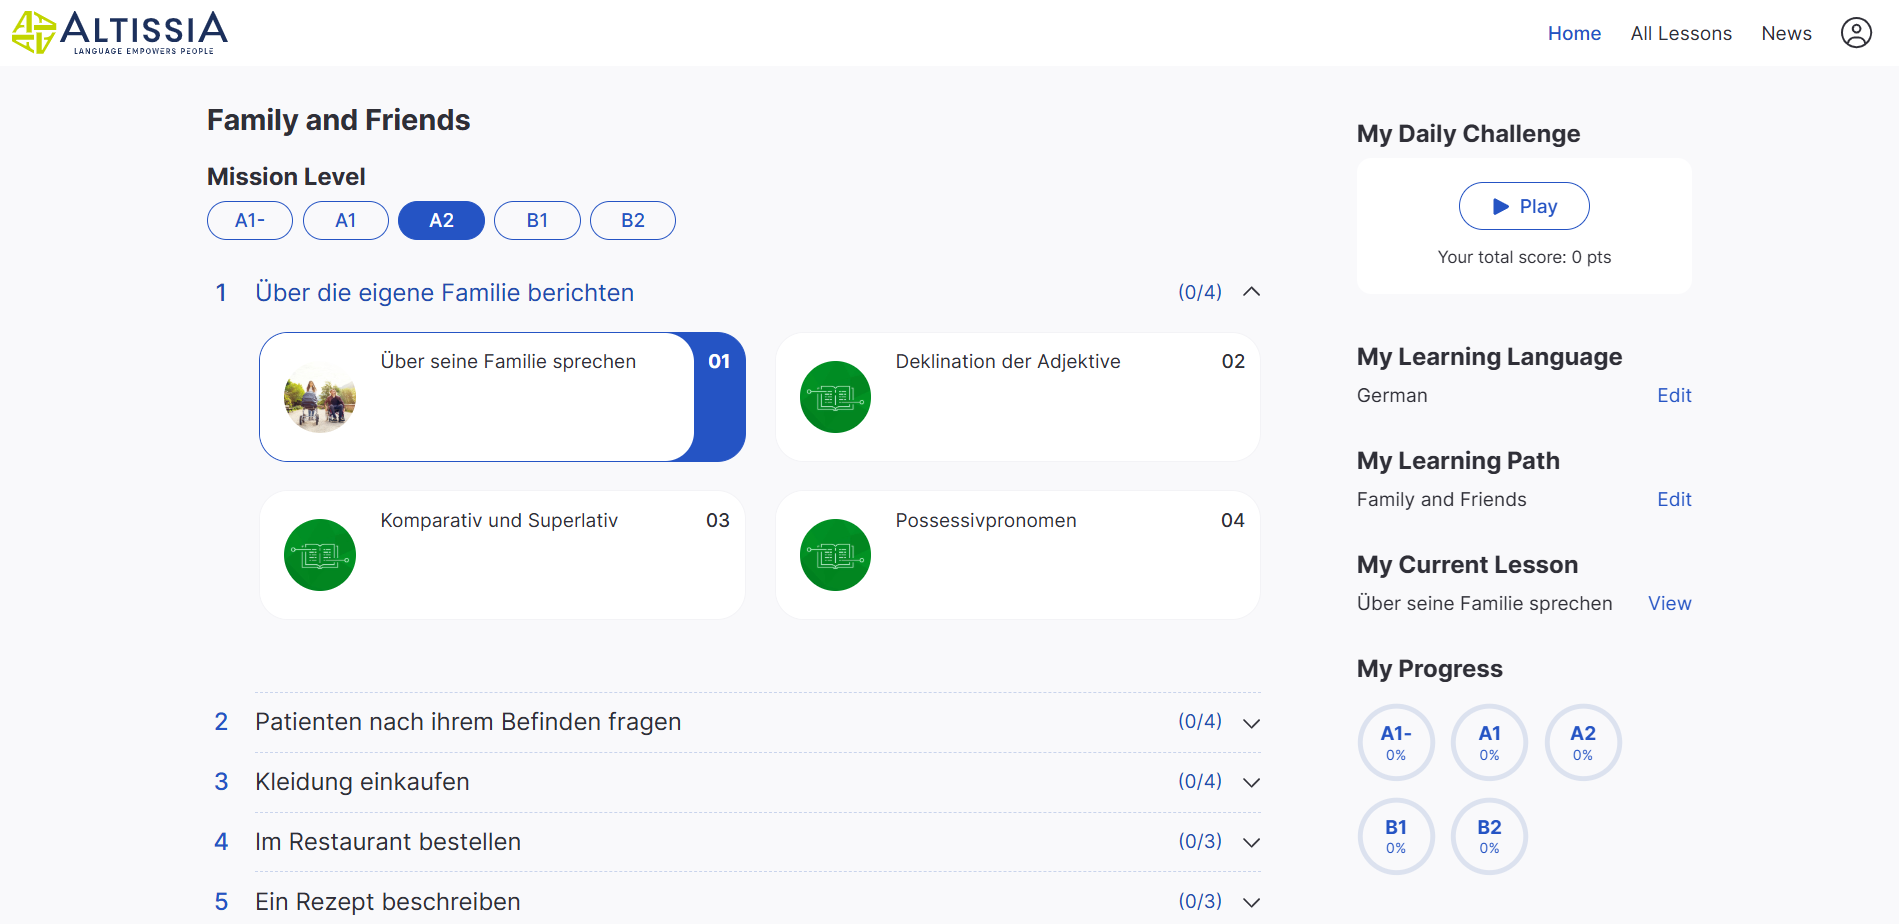Click the Ein Rezept beschreiben title
The height and width of the screenshot is (924, 1899).
388,902
